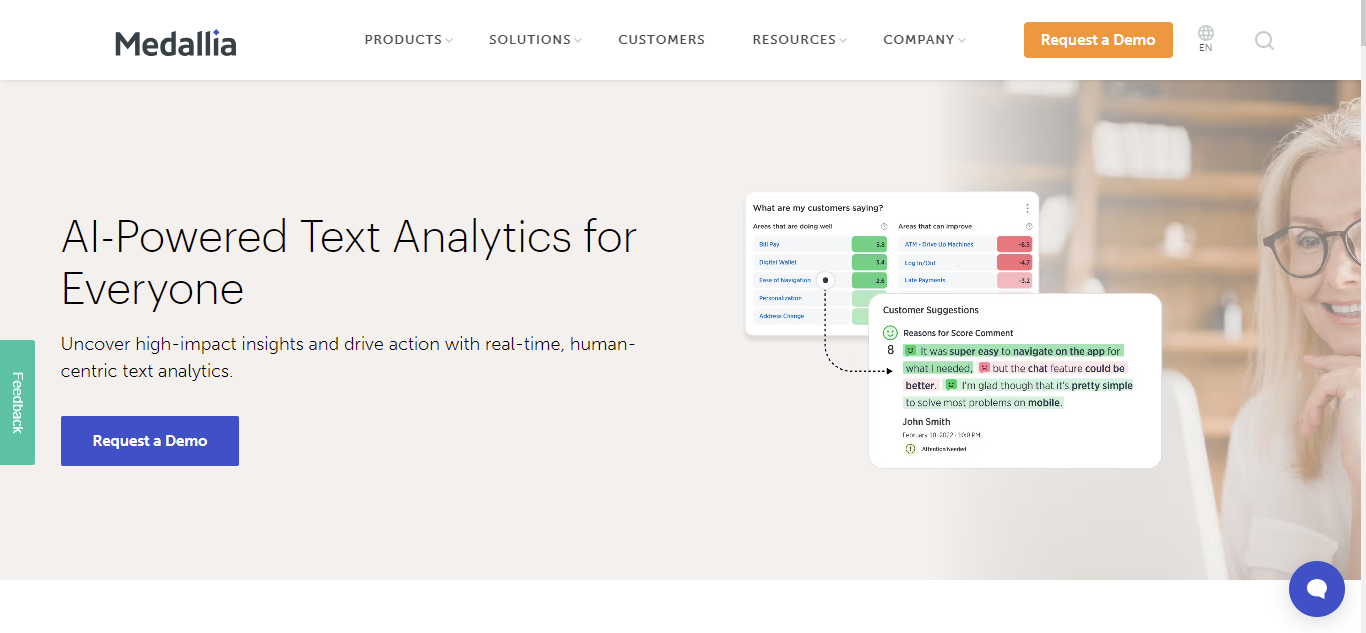Click the Attention Needed warning icon

pyautogui.click(x=910, y=449)
